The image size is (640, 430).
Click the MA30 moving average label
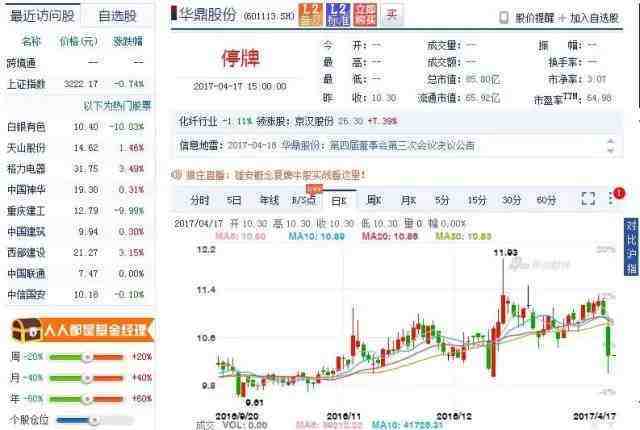coord(463,236)
